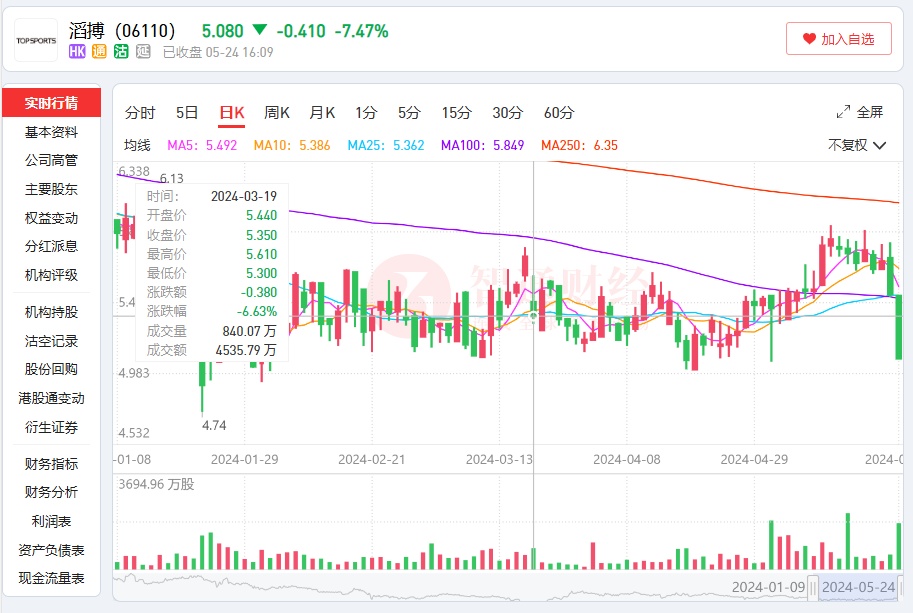The image size is (913, 613).
Task: Click the orange 通 connect badge
Action: point(99,52)
